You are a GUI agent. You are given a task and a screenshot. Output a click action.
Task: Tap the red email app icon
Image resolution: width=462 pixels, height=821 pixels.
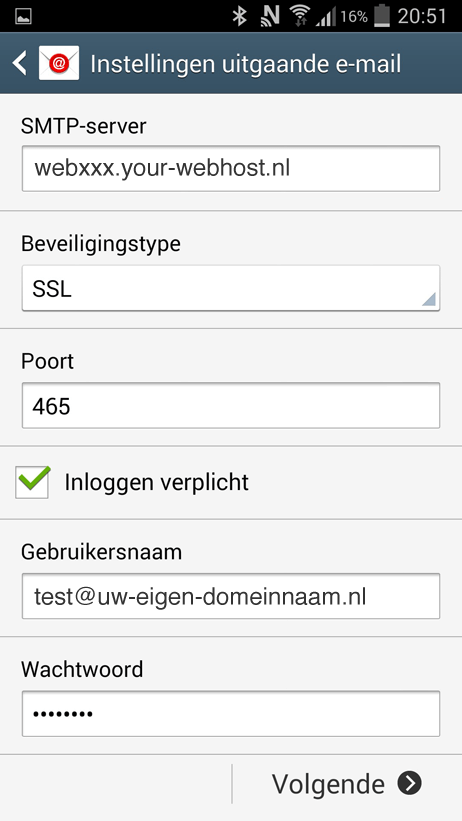click(x=59, y=63)
